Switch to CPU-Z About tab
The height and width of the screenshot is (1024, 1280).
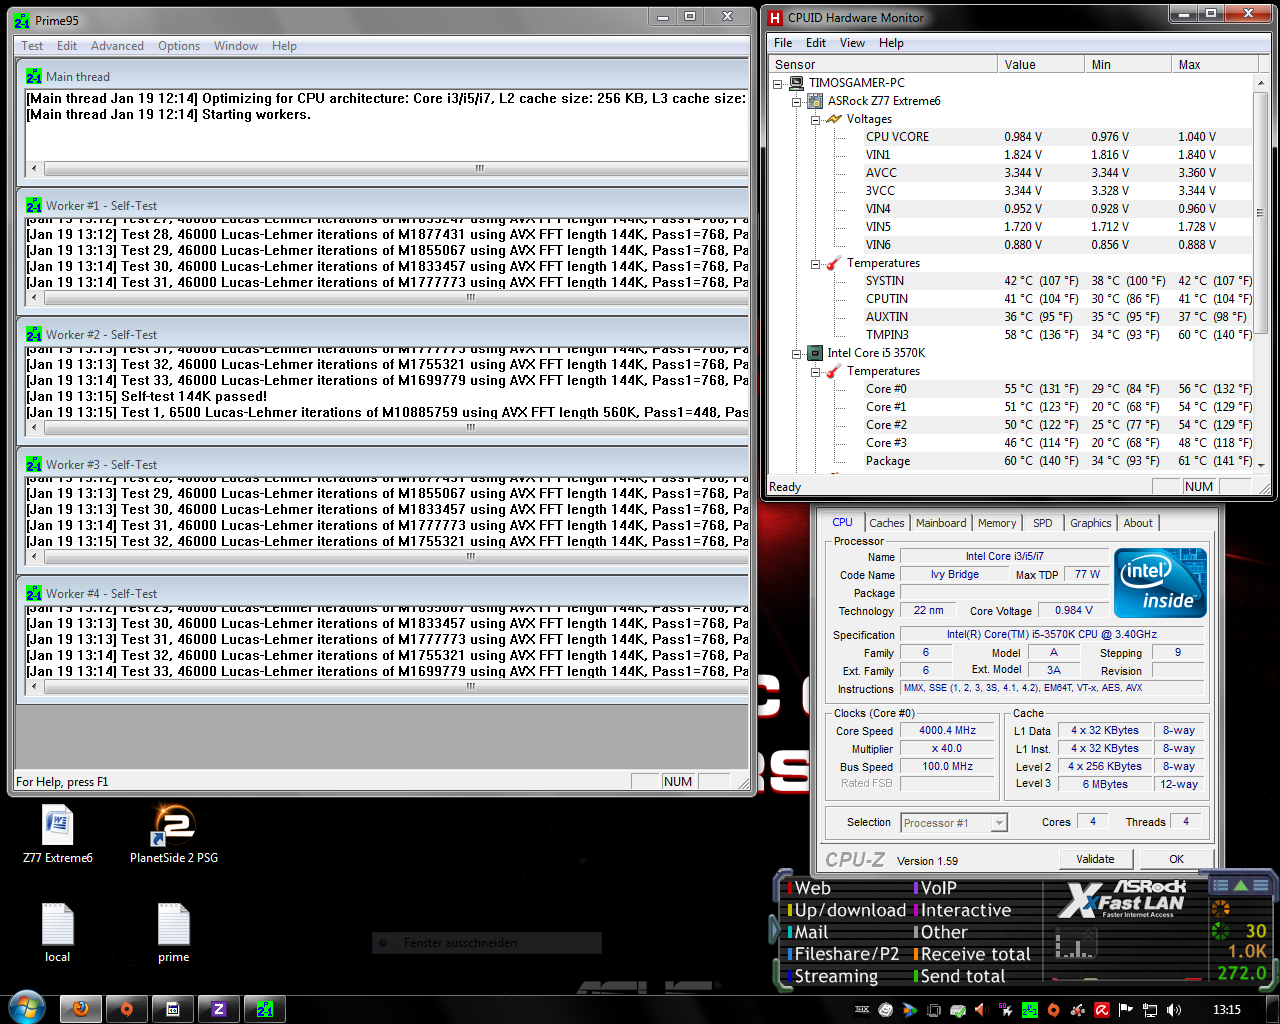pos(1138,523)
